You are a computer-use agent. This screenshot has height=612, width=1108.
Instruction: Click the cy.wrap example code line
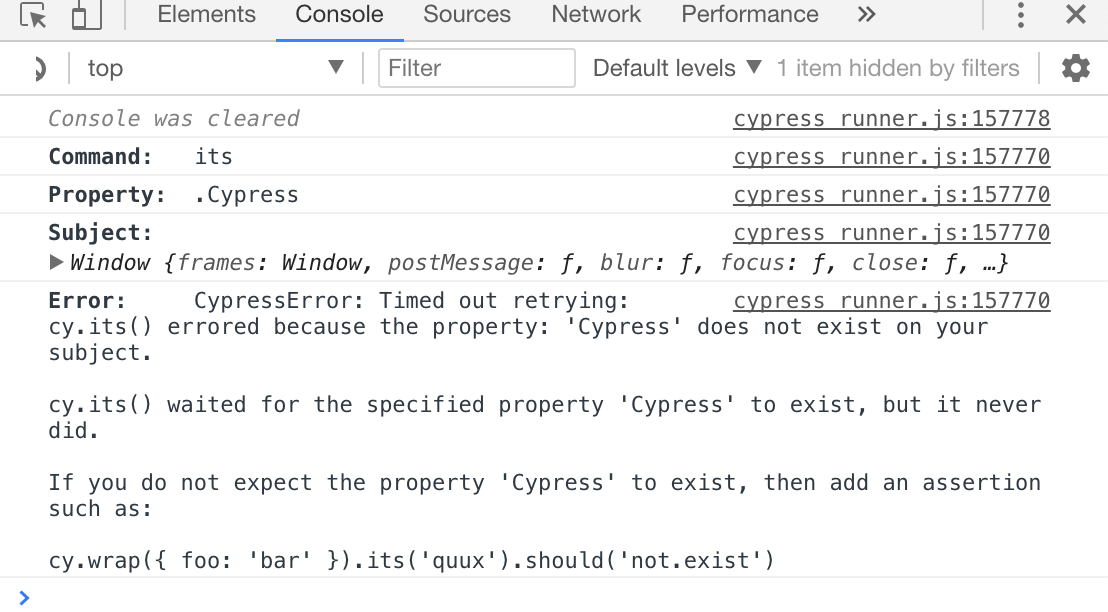click(412, 560)
